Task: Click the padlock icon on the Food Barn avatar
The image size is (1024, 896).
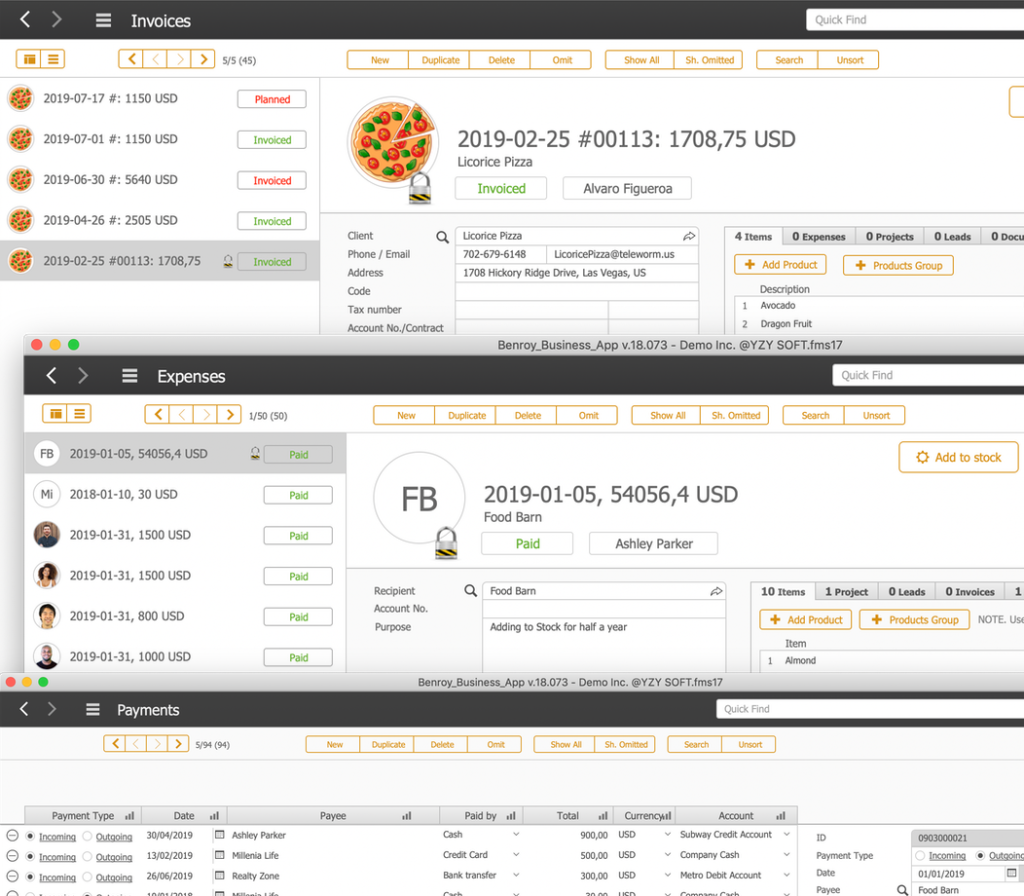Action: click(446, 543)
